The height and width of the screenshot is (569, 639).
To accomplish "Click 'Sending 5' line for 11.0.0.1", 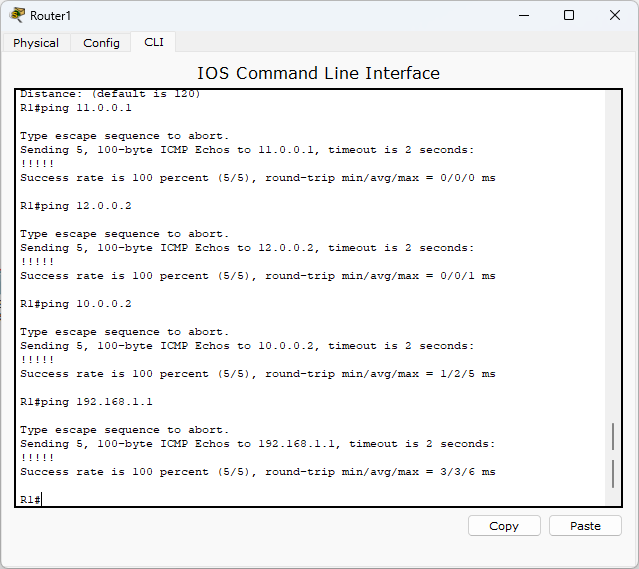I will (x=247, y=150).
